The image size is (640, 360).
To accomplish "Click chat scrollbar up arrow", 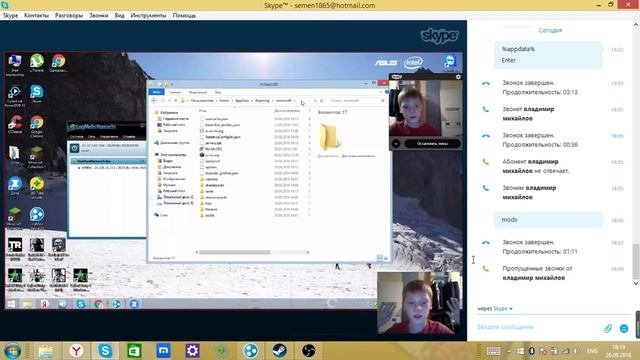I will click(x=636, y=25).
